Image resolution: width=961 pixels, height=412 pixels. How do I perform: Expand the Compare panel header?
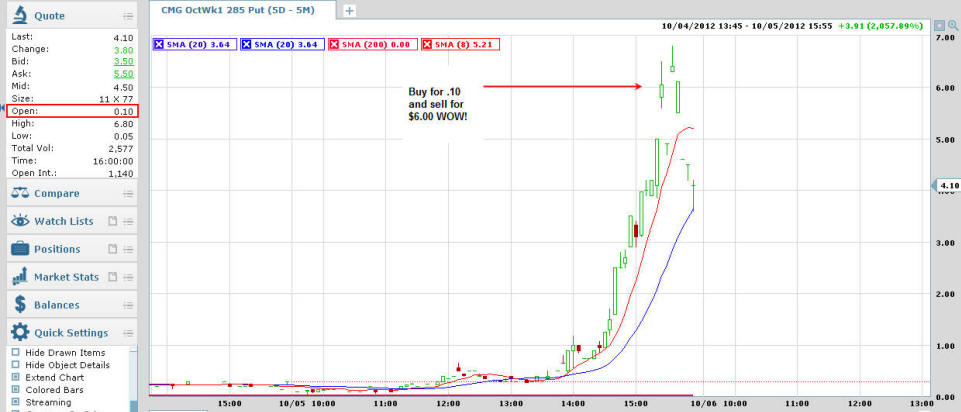[x=72, y=193]
